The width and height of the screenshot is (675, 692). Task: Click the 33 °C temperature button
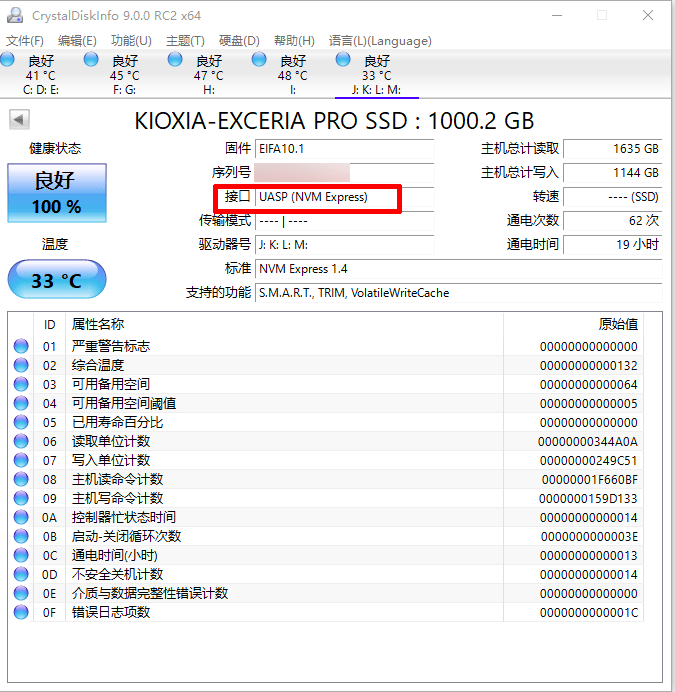pyautogui.click(x=56, y=280)
